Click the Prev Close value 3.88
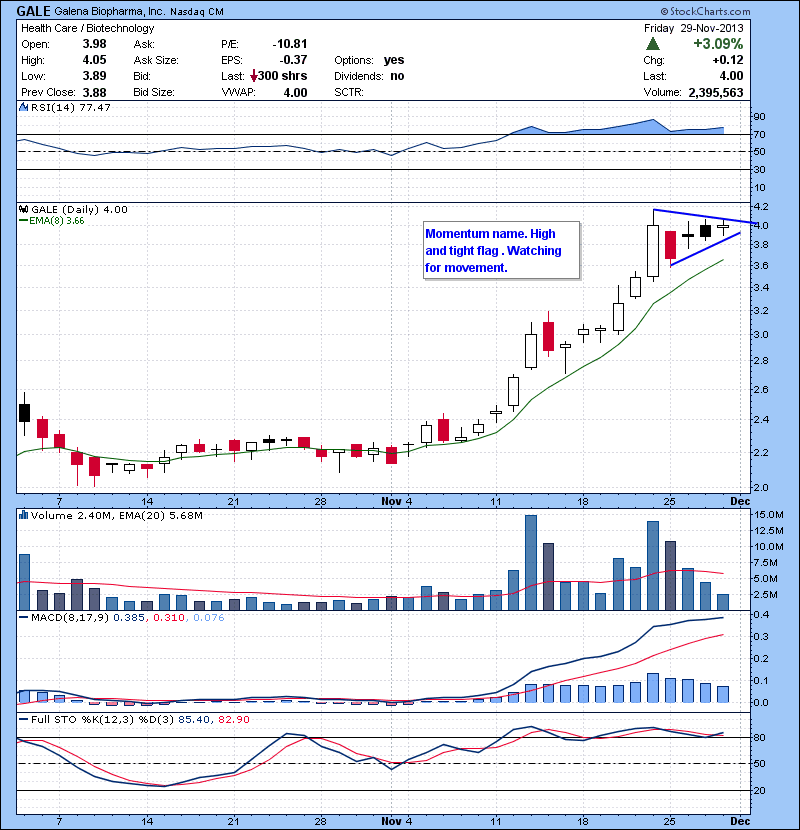 [94, 92]
